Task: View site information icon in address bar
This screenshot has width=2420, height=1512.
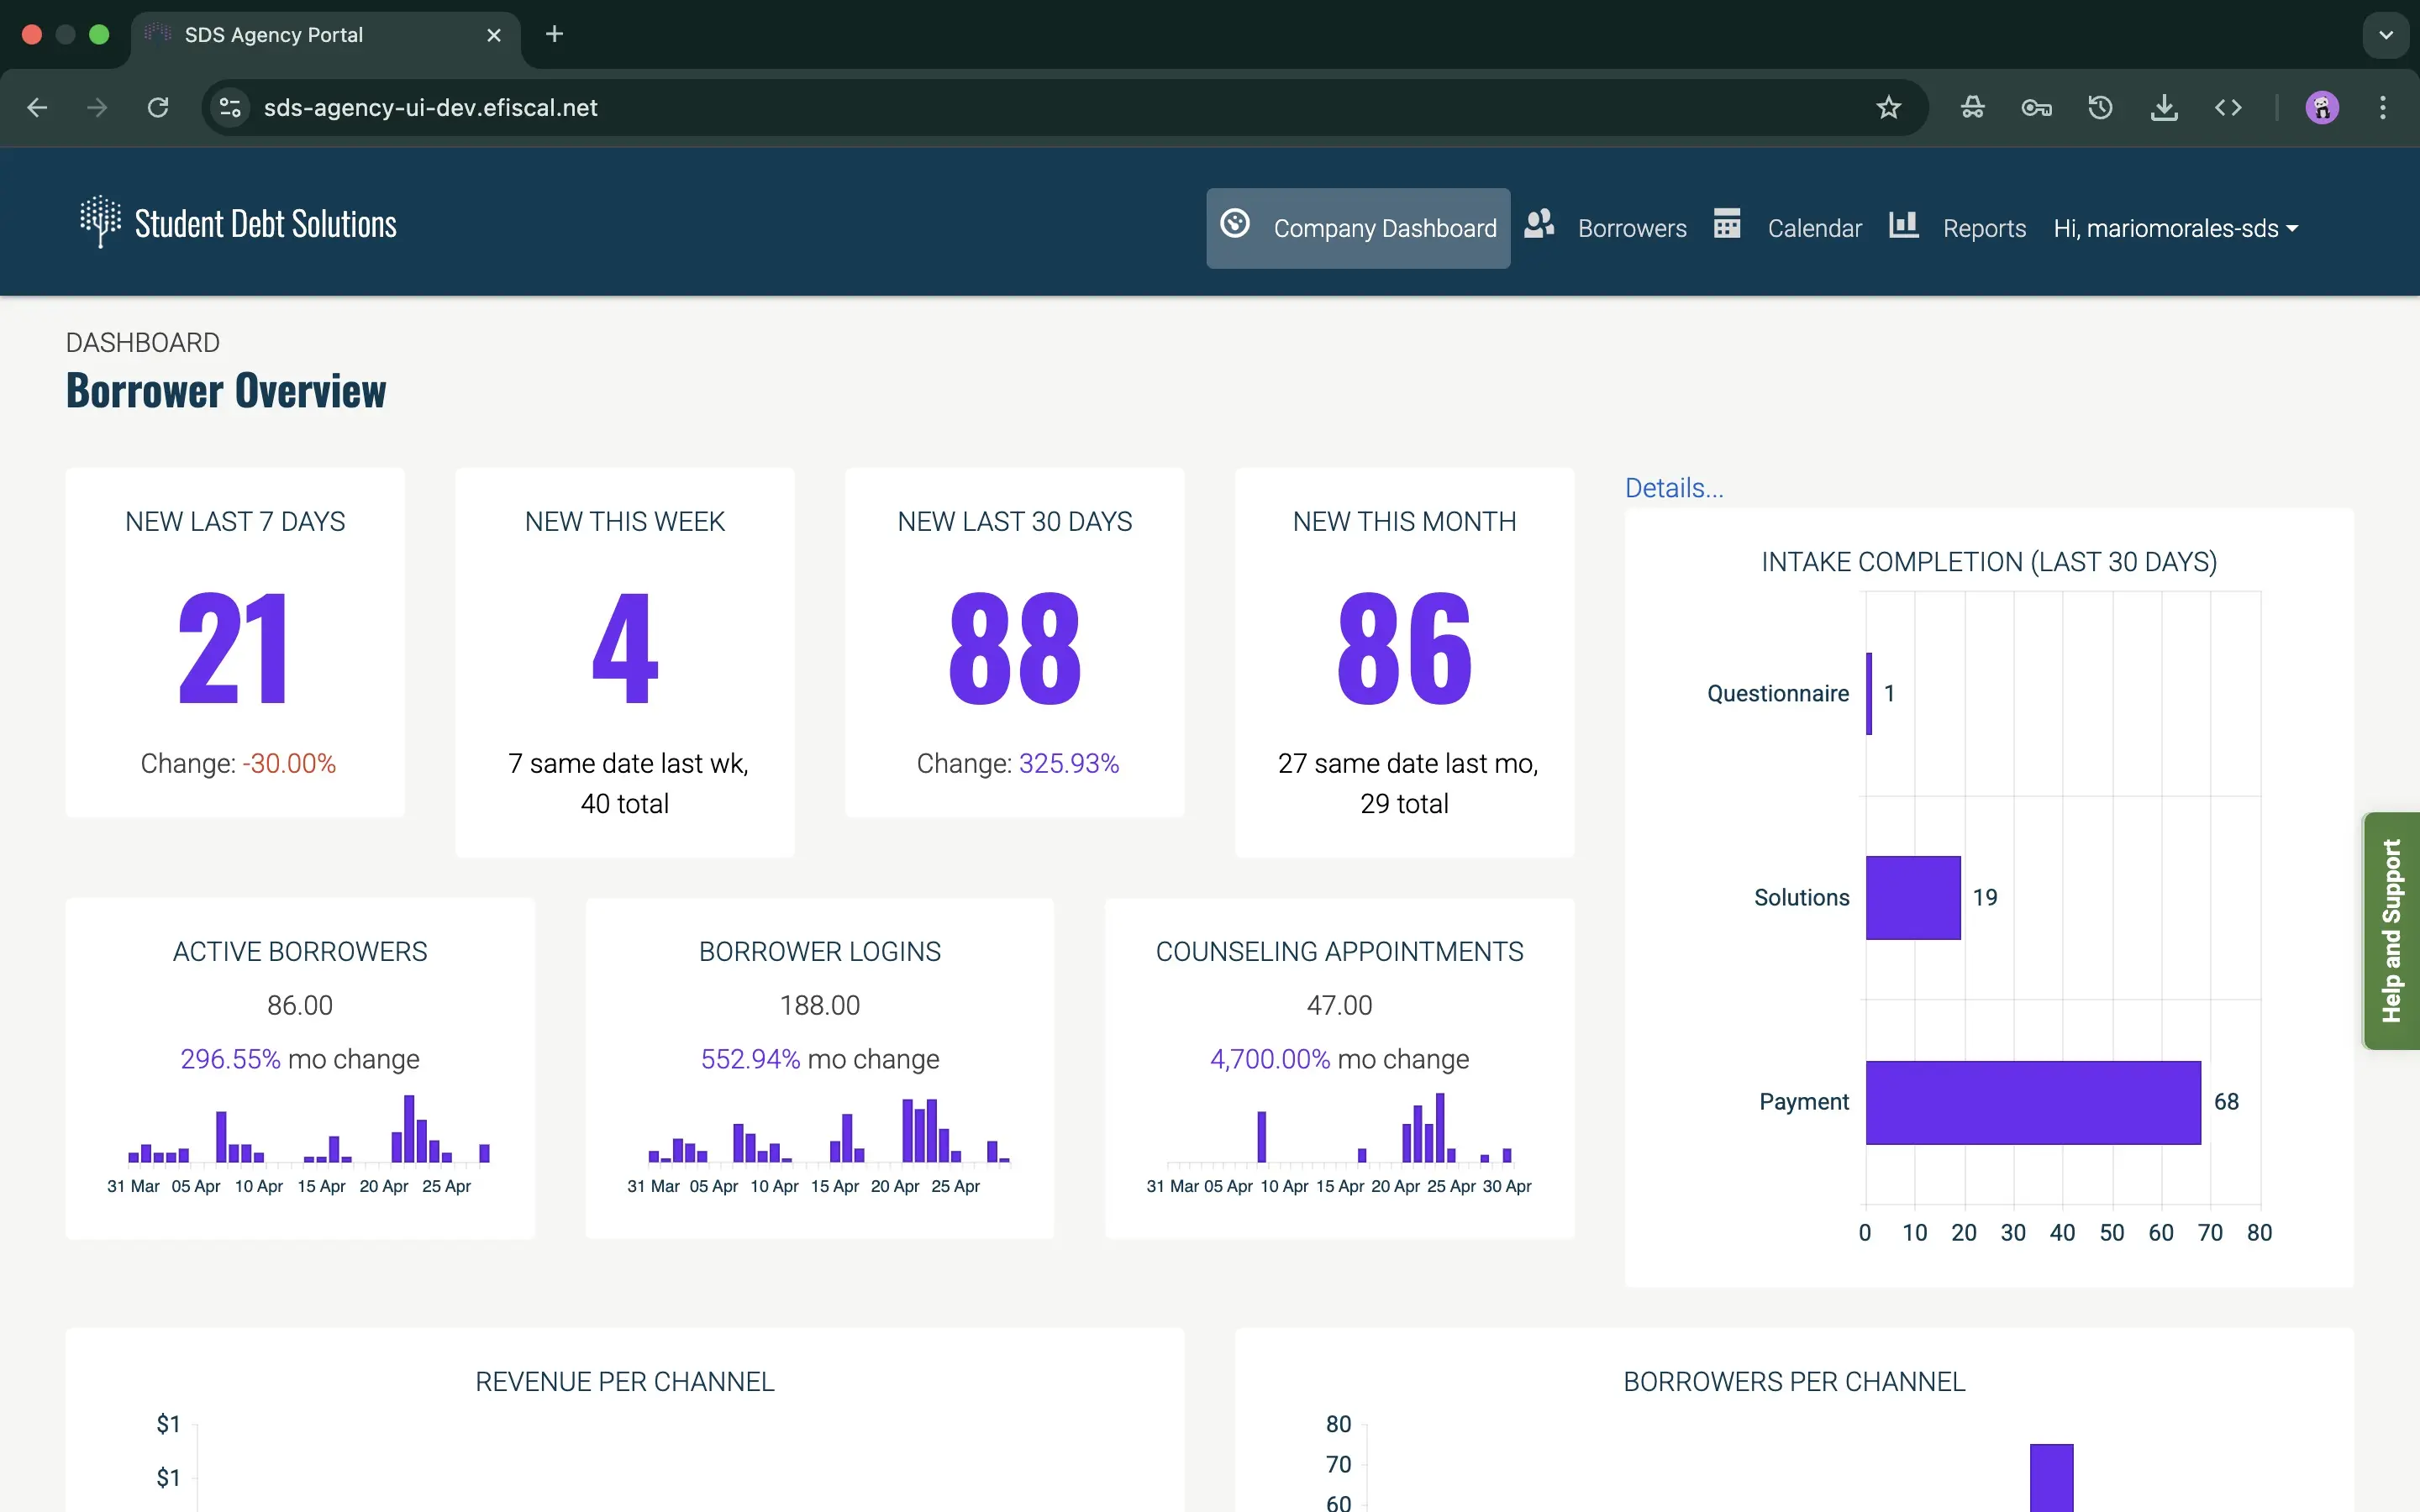Action: click(230, 108)
